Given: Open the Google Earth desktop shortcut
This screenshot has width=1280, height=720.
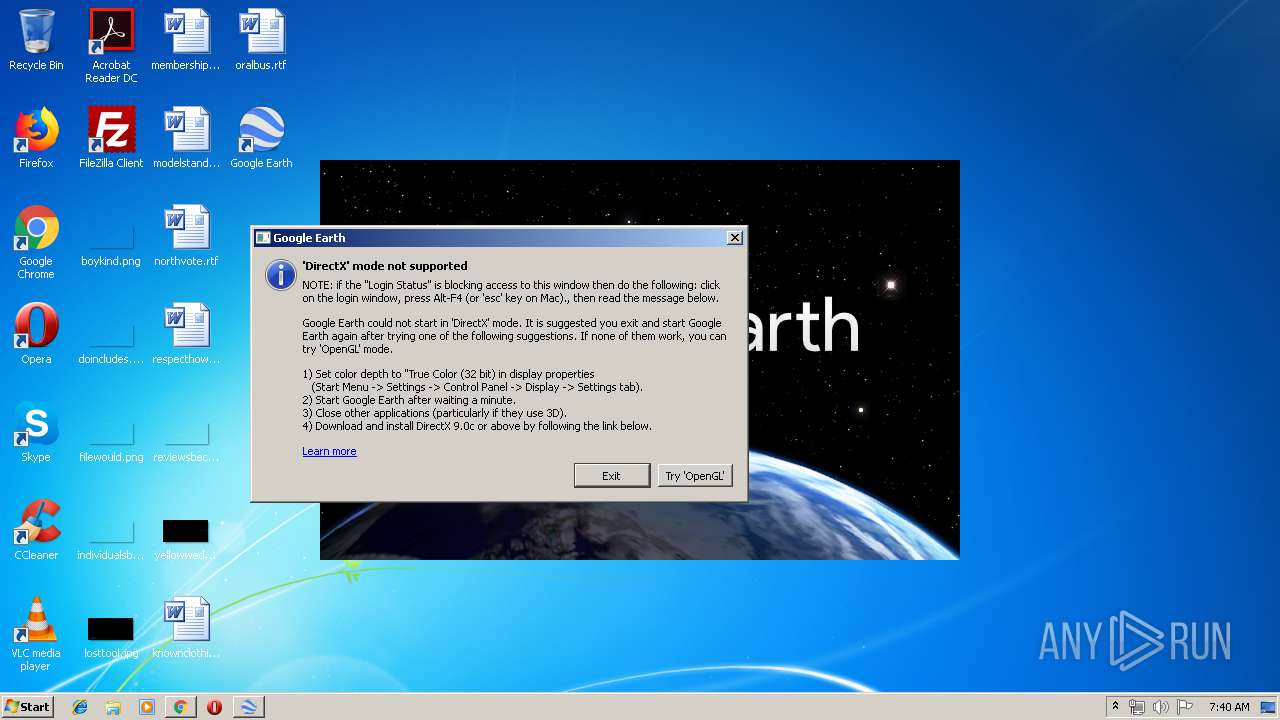Looking at the screenshot, I should click(x=261, y=138).
